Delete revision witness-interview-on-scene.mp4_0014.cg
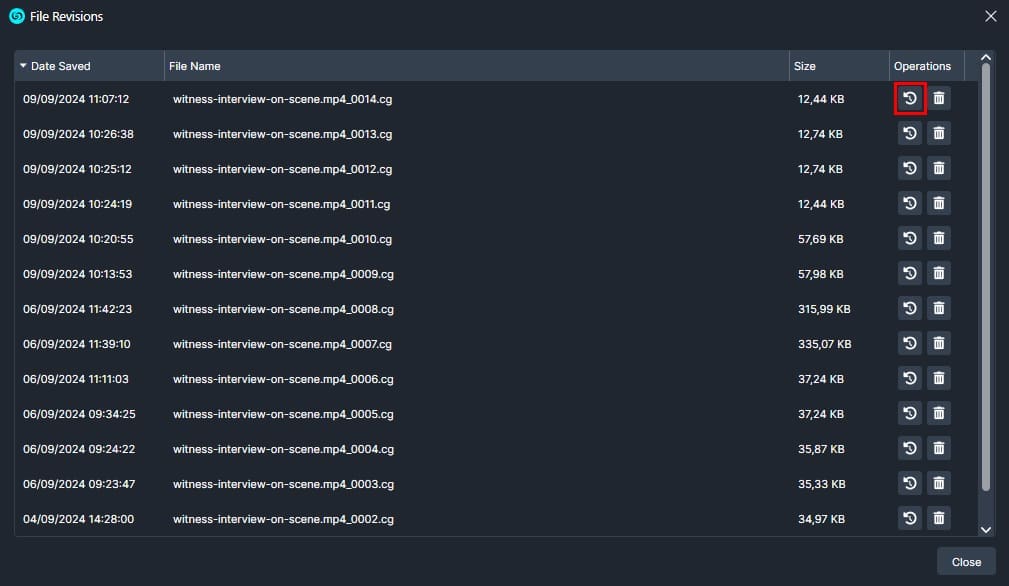 [x=938, y=98]
